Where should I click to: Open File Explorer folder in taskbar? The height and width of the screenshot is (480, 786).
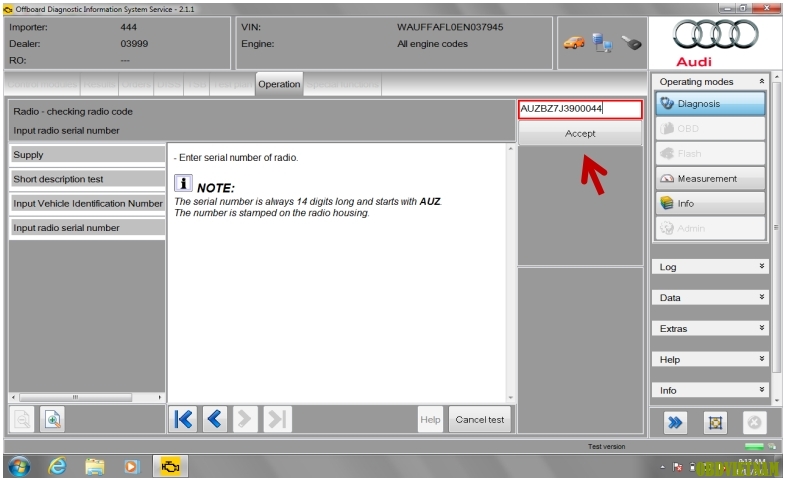(94, 467)
